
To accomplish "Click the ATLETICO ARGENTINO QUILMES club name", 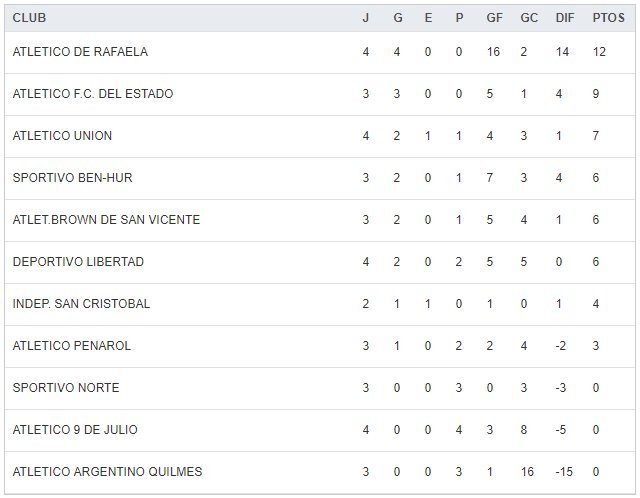I will point(107,472).
